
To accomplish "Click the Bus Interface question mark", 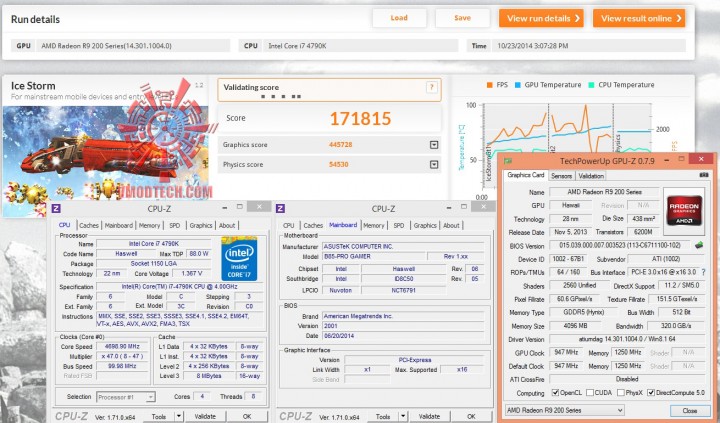I will point(703,272).
